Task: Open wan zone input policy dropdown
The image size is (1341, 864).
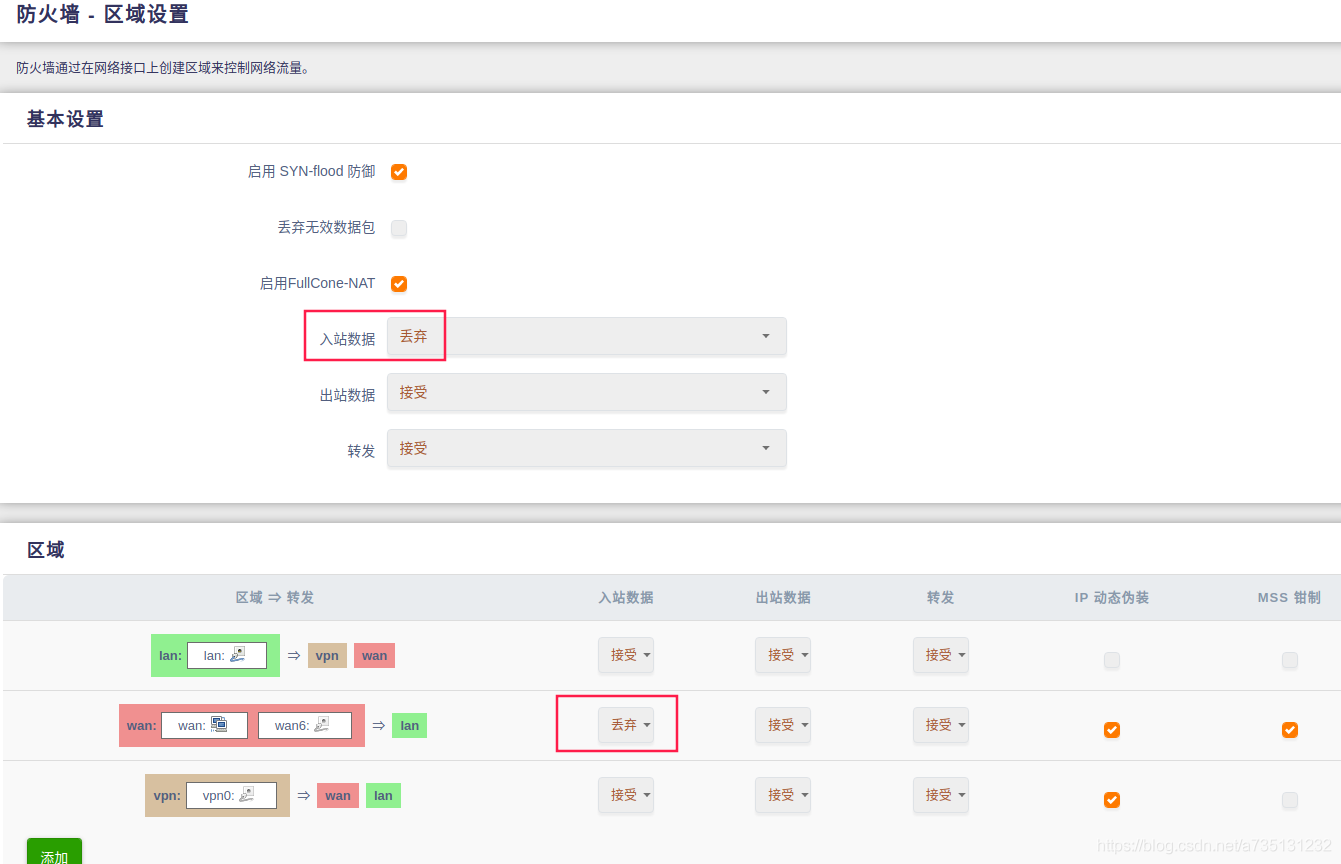Action: [626, 725]
